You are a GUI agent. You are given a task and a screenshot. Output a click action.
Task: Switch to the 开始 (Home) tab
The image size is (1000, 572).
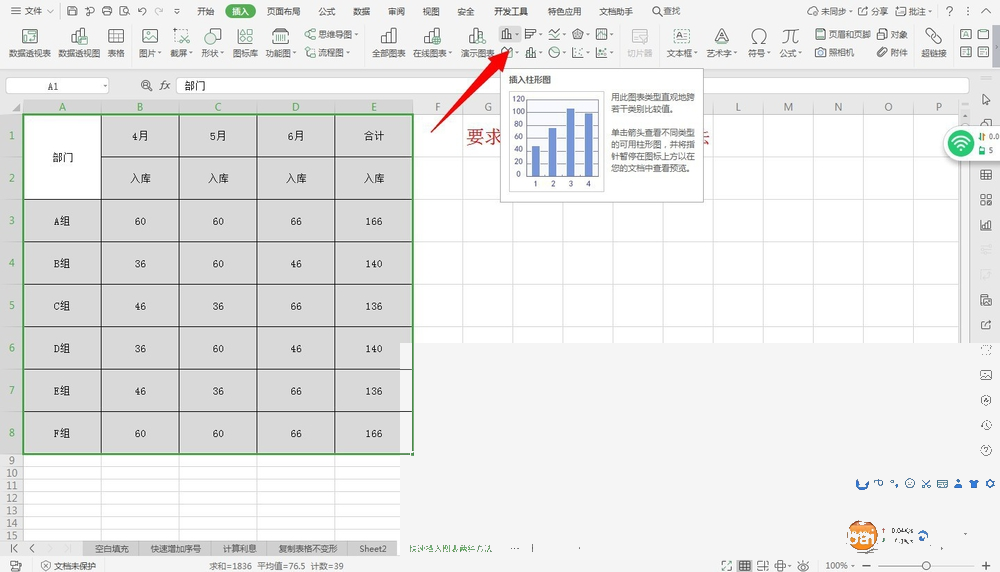pos(205,11)
